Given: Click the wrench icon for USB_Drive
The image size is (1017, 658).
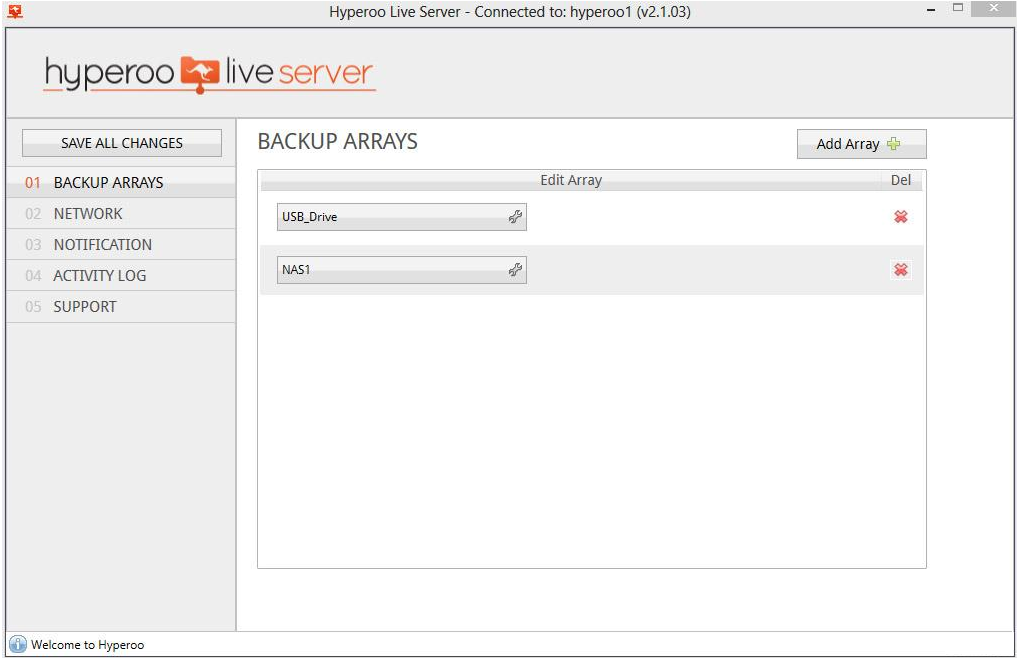Looking at the screenshot, I should [x=515, y=217].
